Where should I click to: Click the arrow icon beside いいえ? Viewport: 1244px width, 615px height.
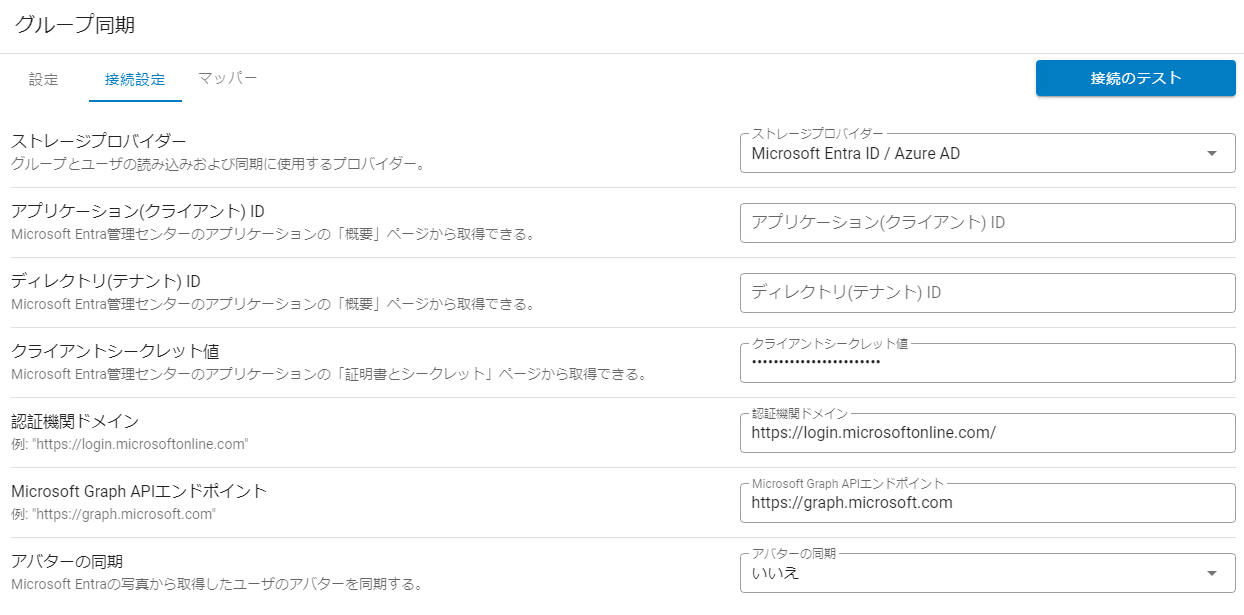1212,574
